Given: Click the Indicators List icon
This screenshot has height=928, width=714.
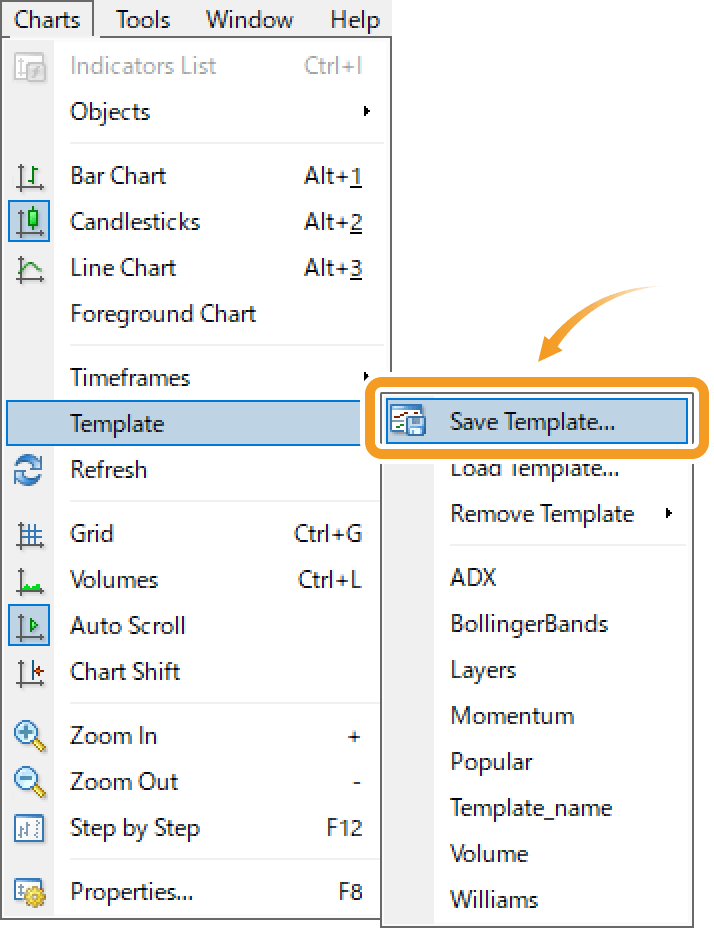Looking at the screenshot, I should (29, 67).
